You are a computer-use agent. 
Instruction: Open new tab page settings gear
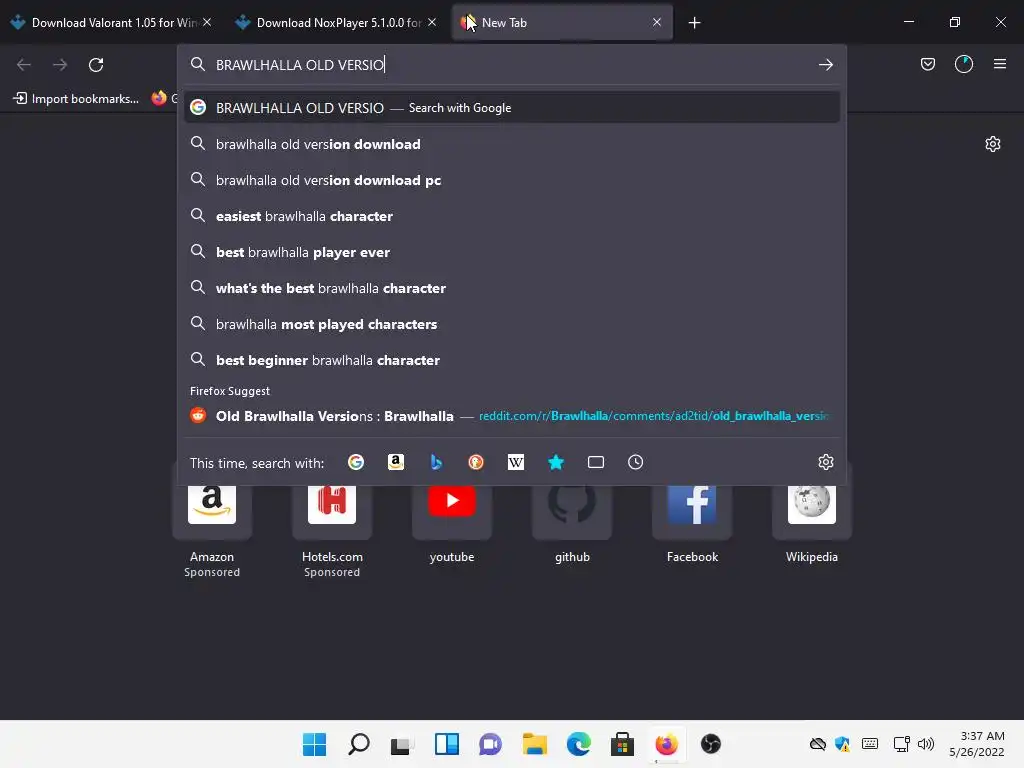[993, 144]
